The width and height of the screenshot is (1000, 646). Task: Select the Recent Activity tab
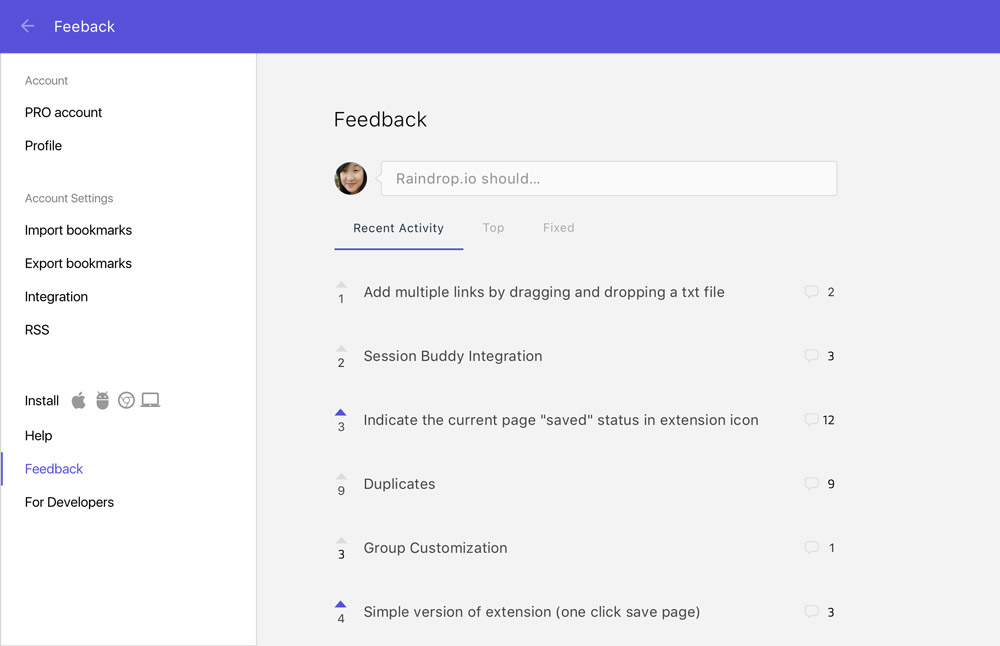398,228
